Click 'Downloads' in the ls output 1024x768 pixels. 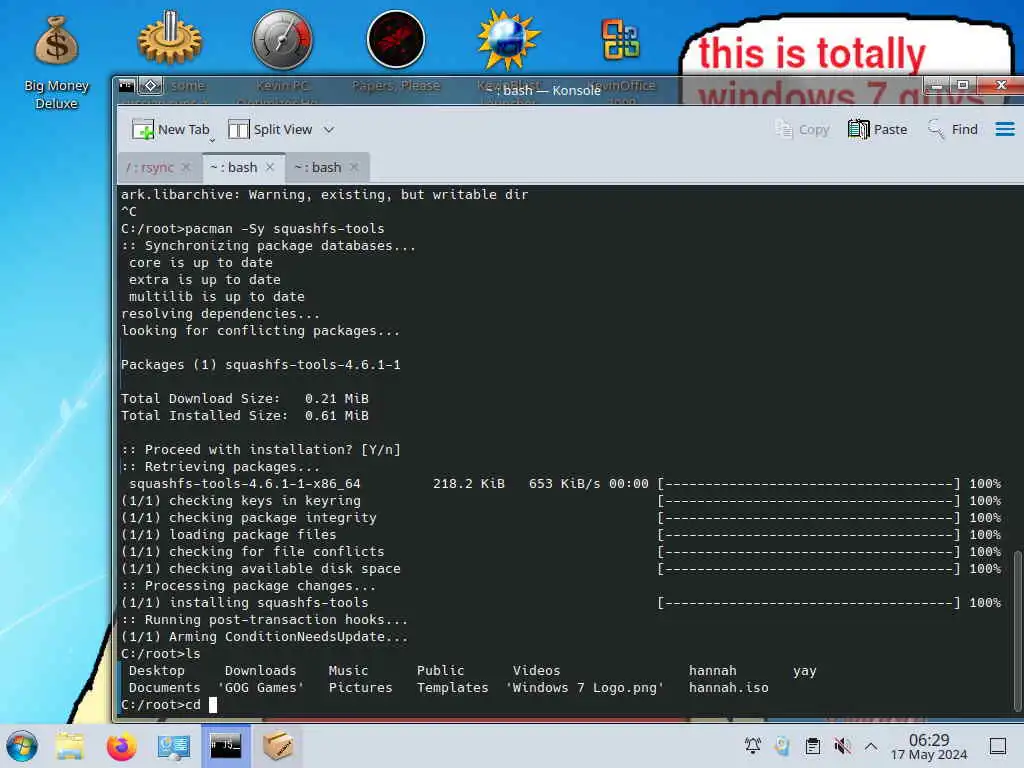pyautogui.click(x=260, y=671)
